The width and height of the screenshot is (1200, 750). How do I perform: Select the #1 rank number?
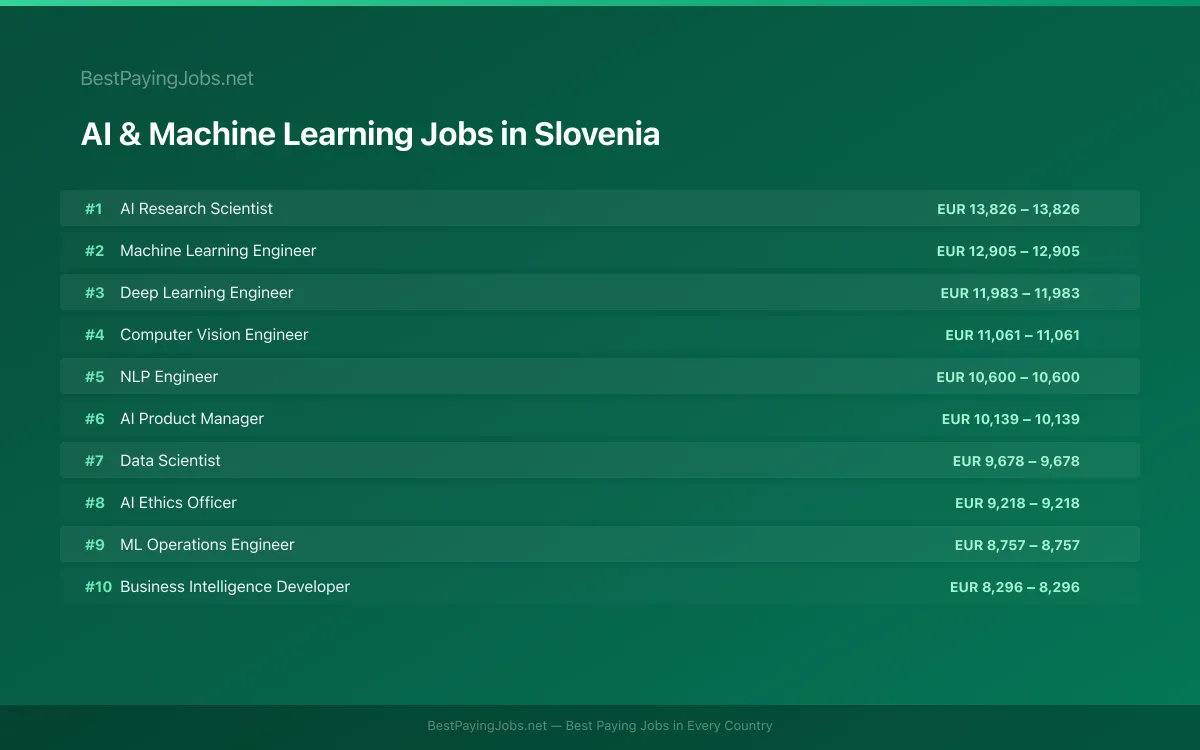click(93, 208)
